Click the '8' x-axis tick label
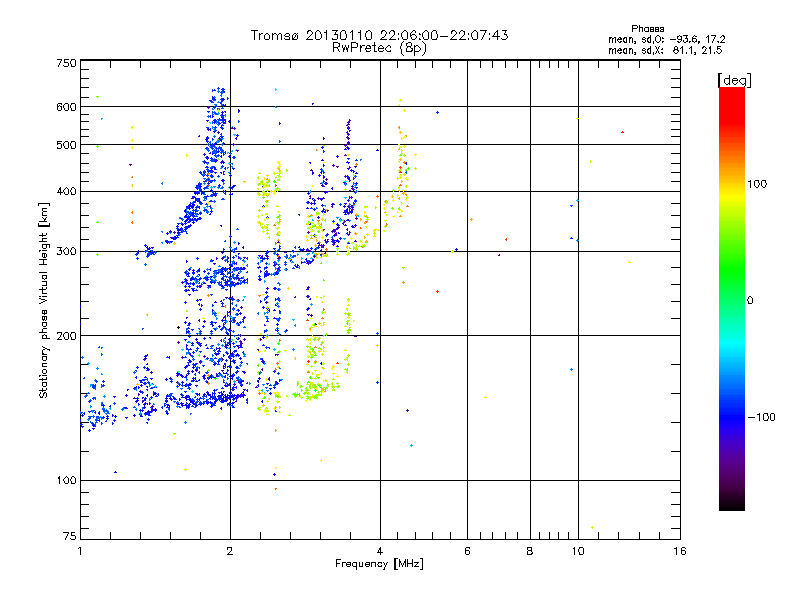Image resolution: width=800 pixels, height=600 pixels. point(530,551)
